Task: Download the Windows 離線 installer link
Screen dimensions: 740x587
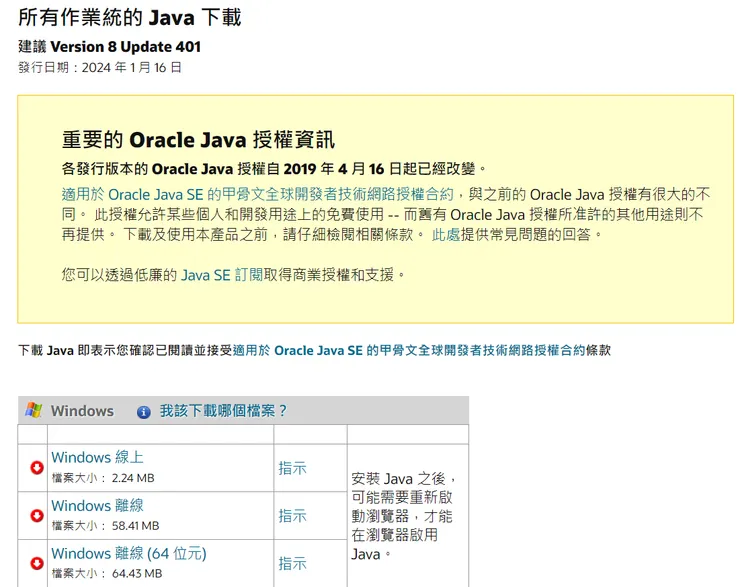Action: [x=97, y=505]
